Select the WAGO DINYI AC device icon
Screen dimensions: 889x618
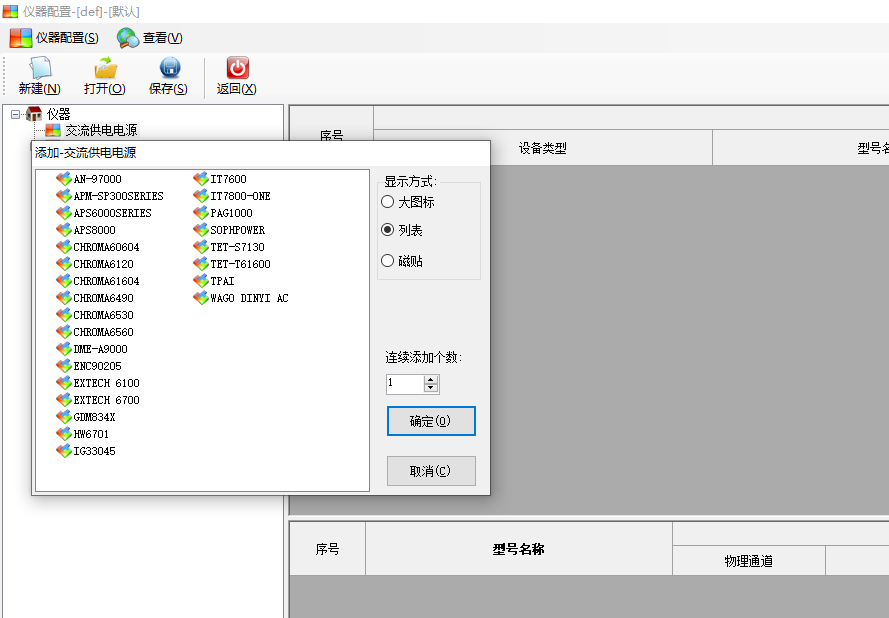pos(201,298)
